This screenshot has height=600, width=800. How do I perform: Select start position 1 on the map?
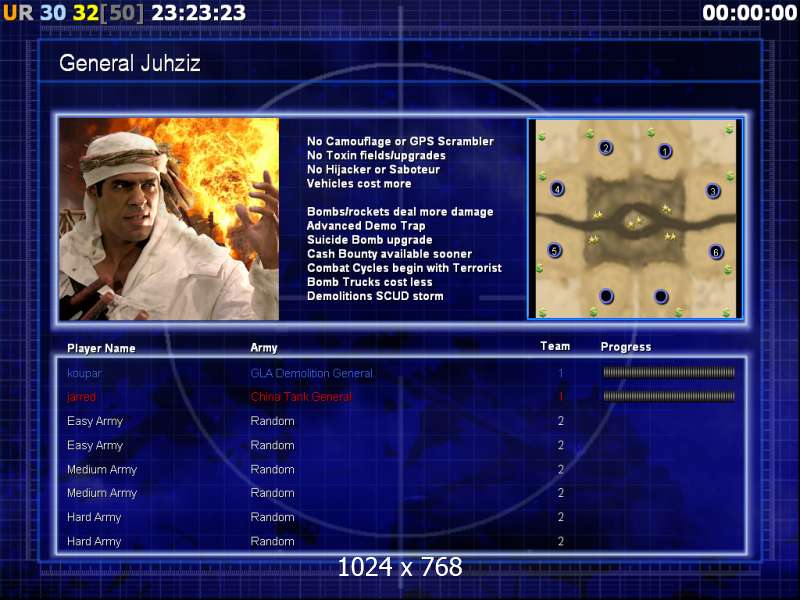coord(665,151)
